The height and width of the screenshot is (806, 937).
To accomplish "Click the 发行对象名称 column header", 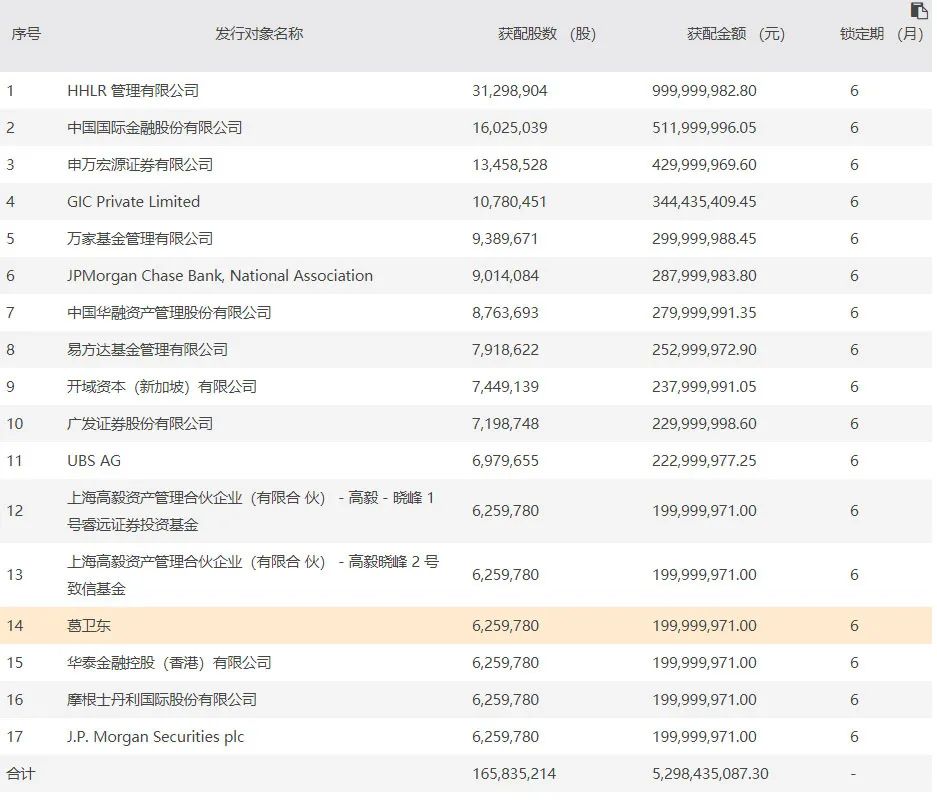I will pyautogui.click(x=258, y=34).
